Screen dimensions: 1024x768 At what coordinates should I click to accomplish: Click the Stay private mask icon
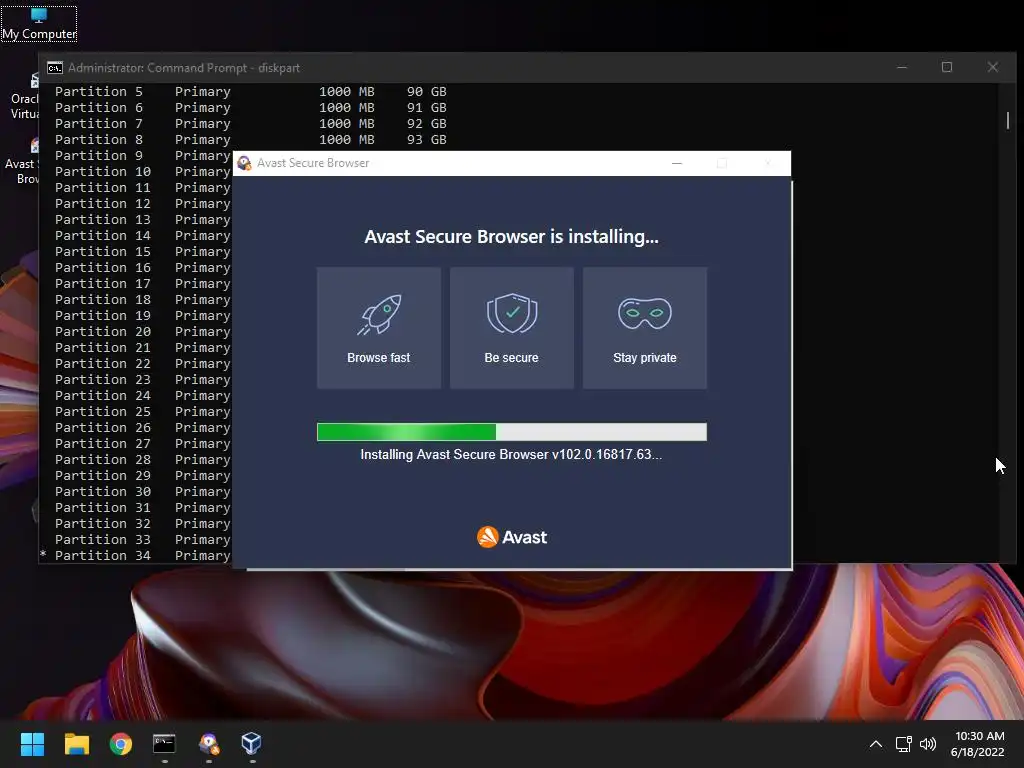tap(645, 313)
